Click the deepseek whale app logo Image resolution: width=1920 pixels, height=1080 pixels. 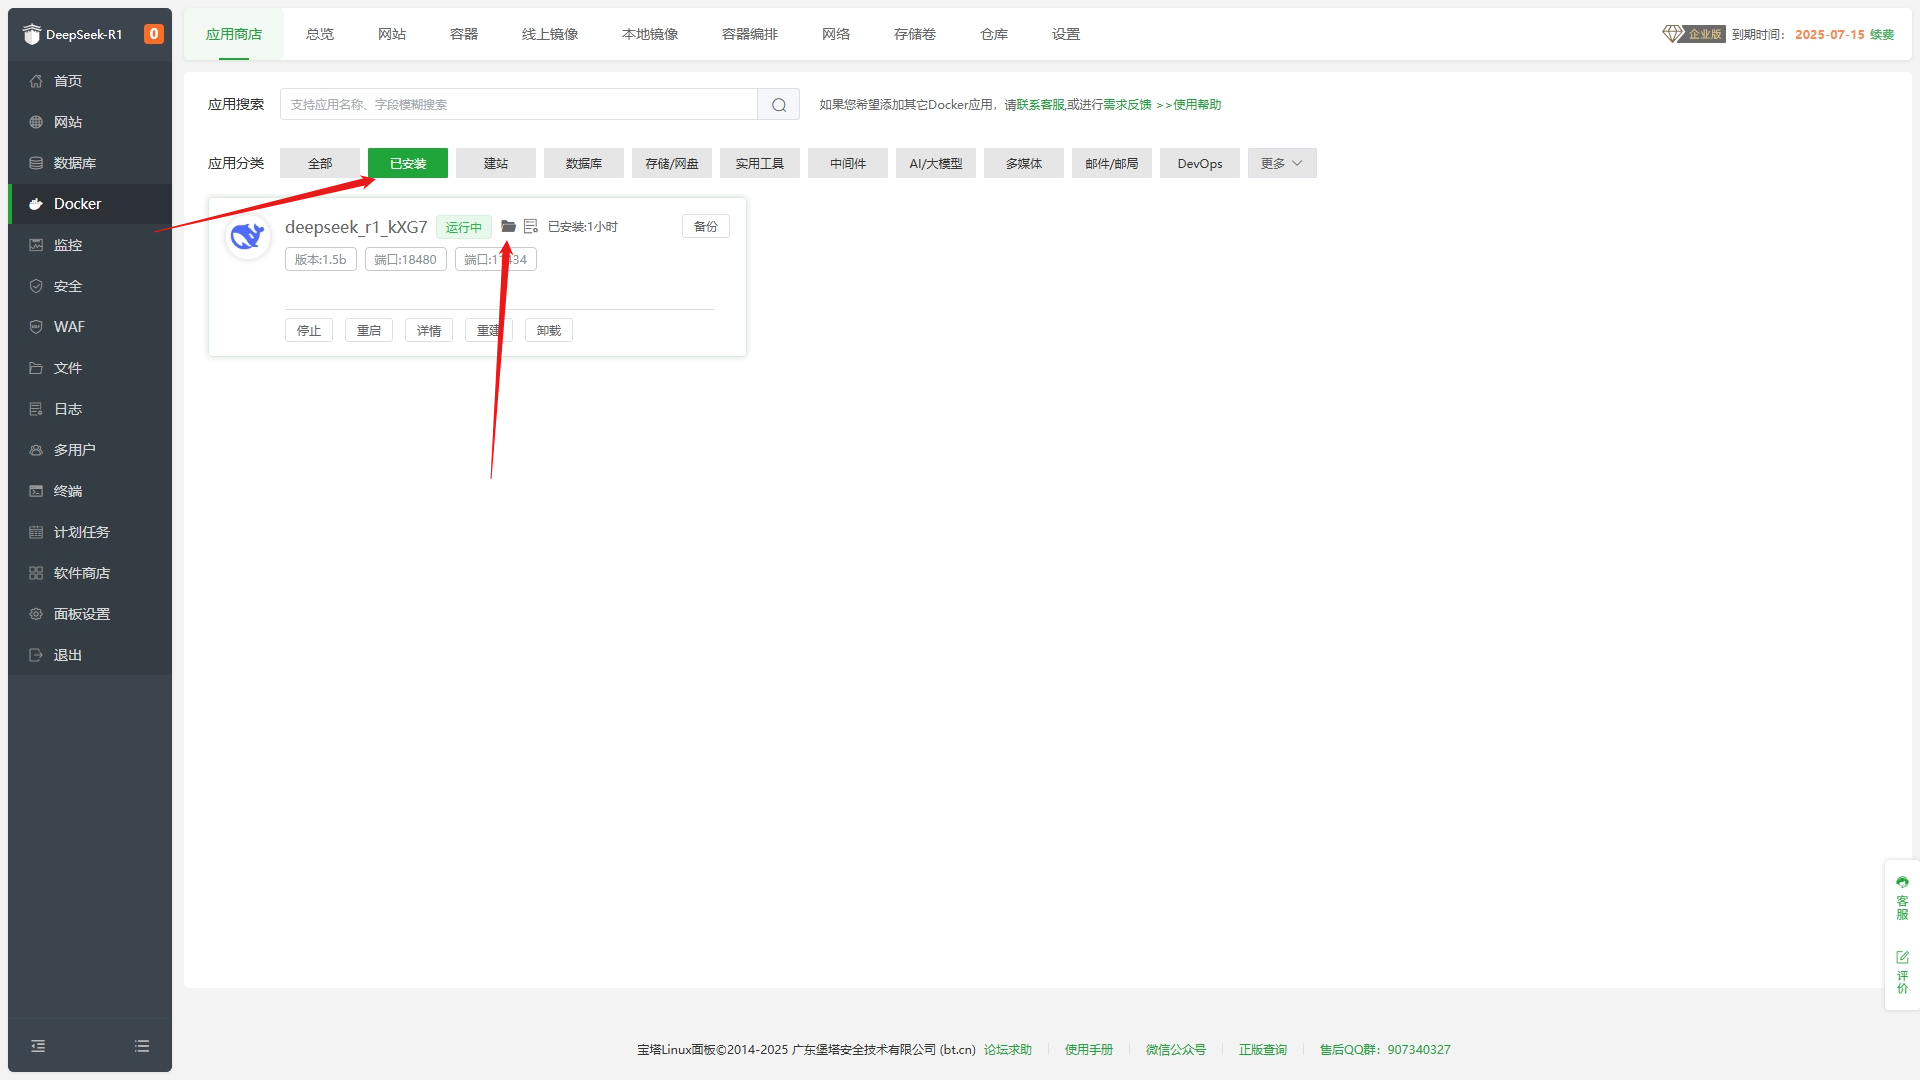click(247, 237)
